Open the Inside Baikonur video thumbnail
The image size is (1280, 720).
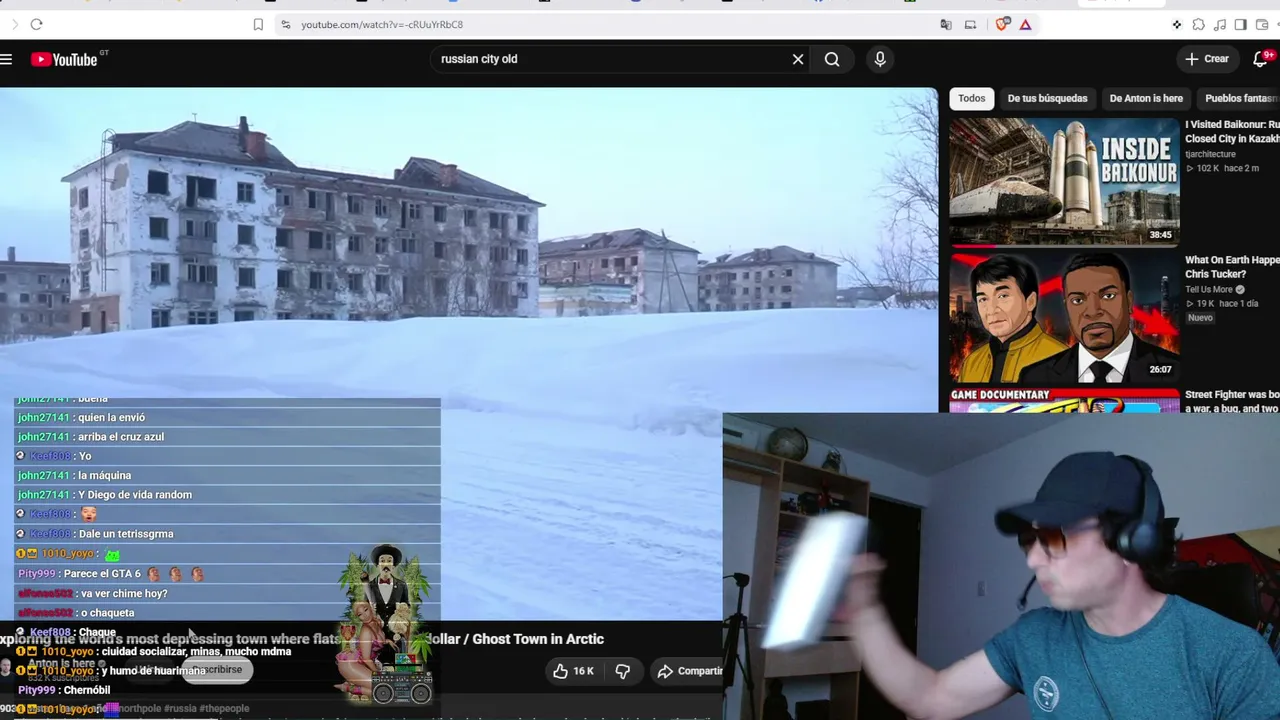[1065, 181]
